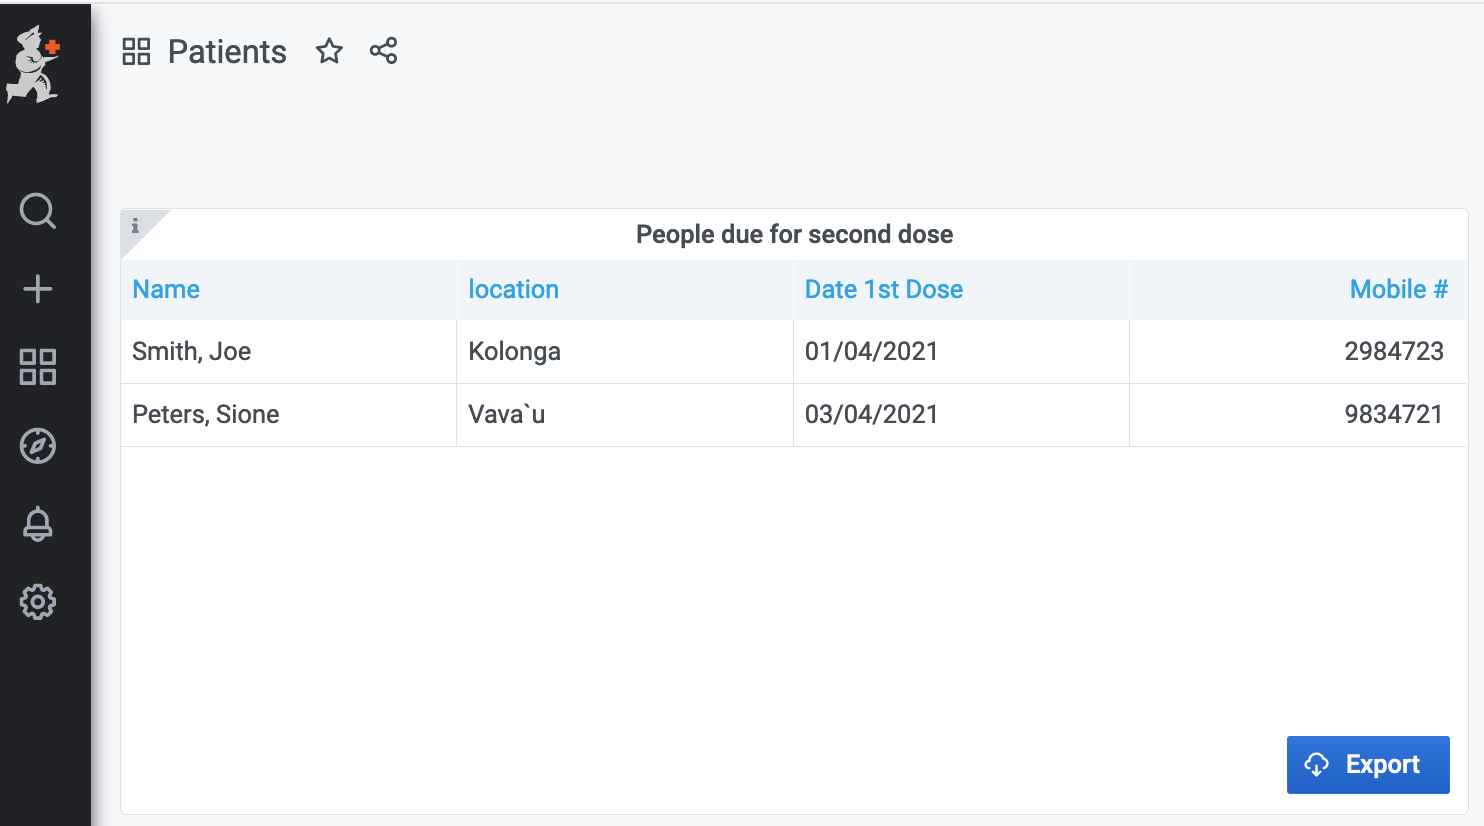The width and height of the screenshot is (1484, 826).
Task: Star the Patients dashboard
Action: (329, 51)
